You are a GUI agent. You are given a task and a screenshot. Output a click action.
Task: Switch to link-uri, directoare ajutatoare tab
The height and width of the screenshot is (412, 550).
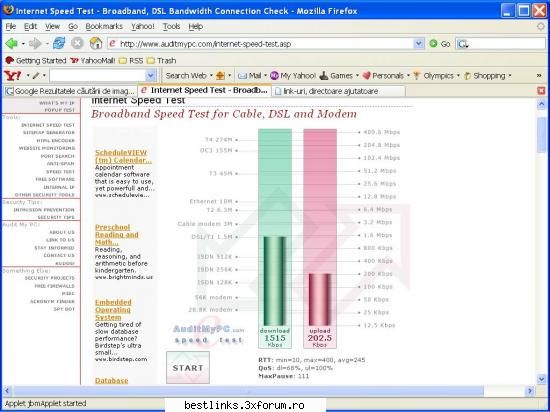(338, 91)
